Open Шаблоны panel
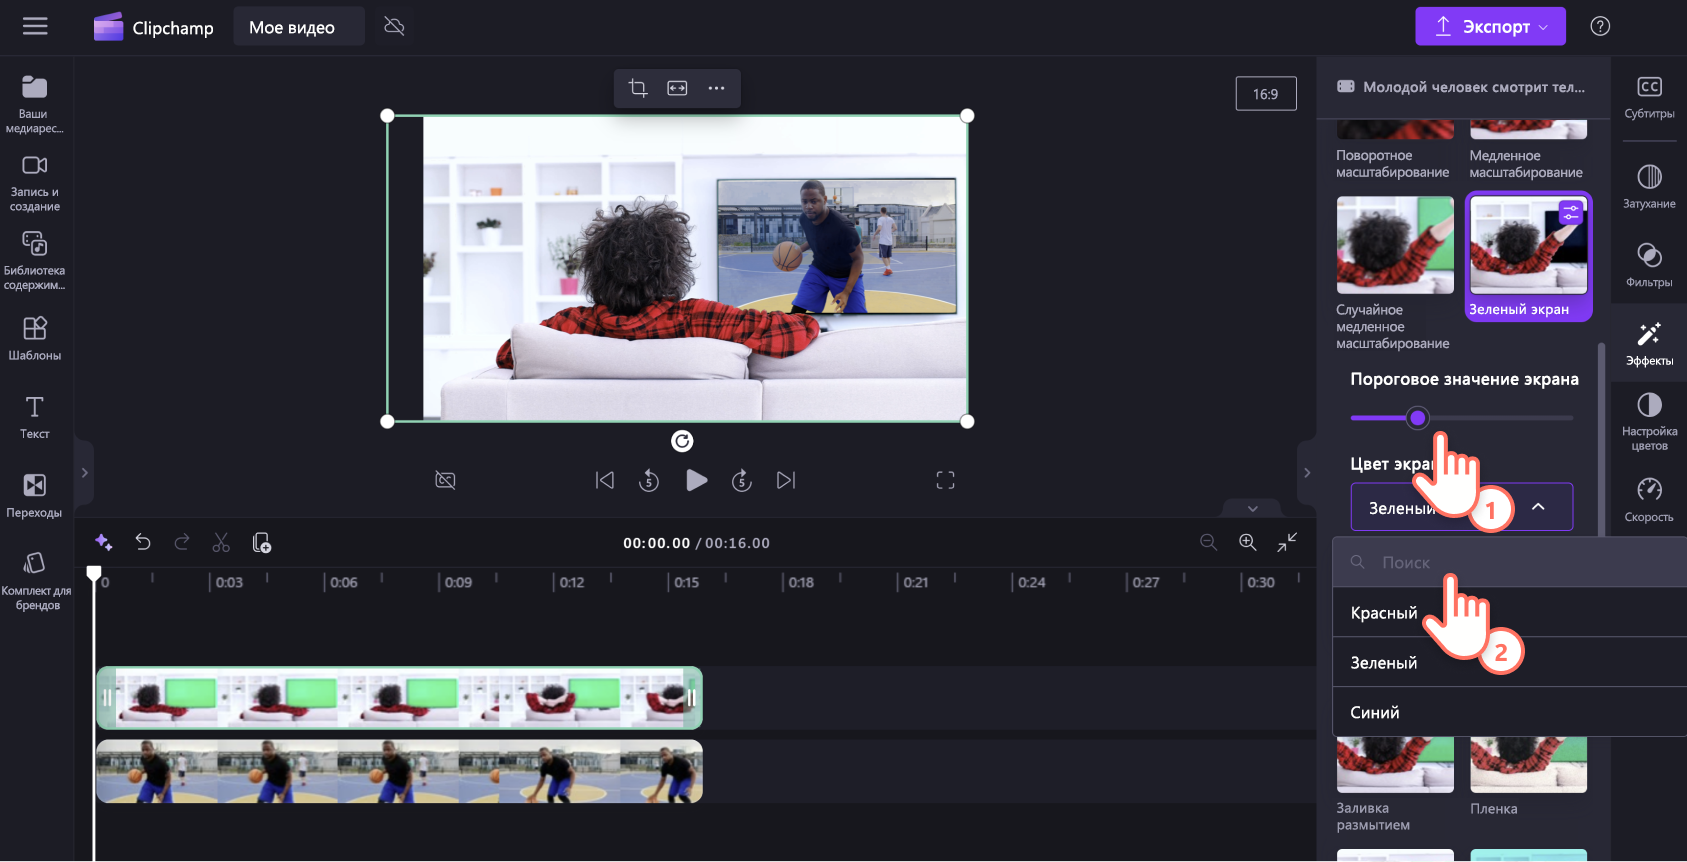This screenshot has height=862, width=1687. [x=35, y=339]
